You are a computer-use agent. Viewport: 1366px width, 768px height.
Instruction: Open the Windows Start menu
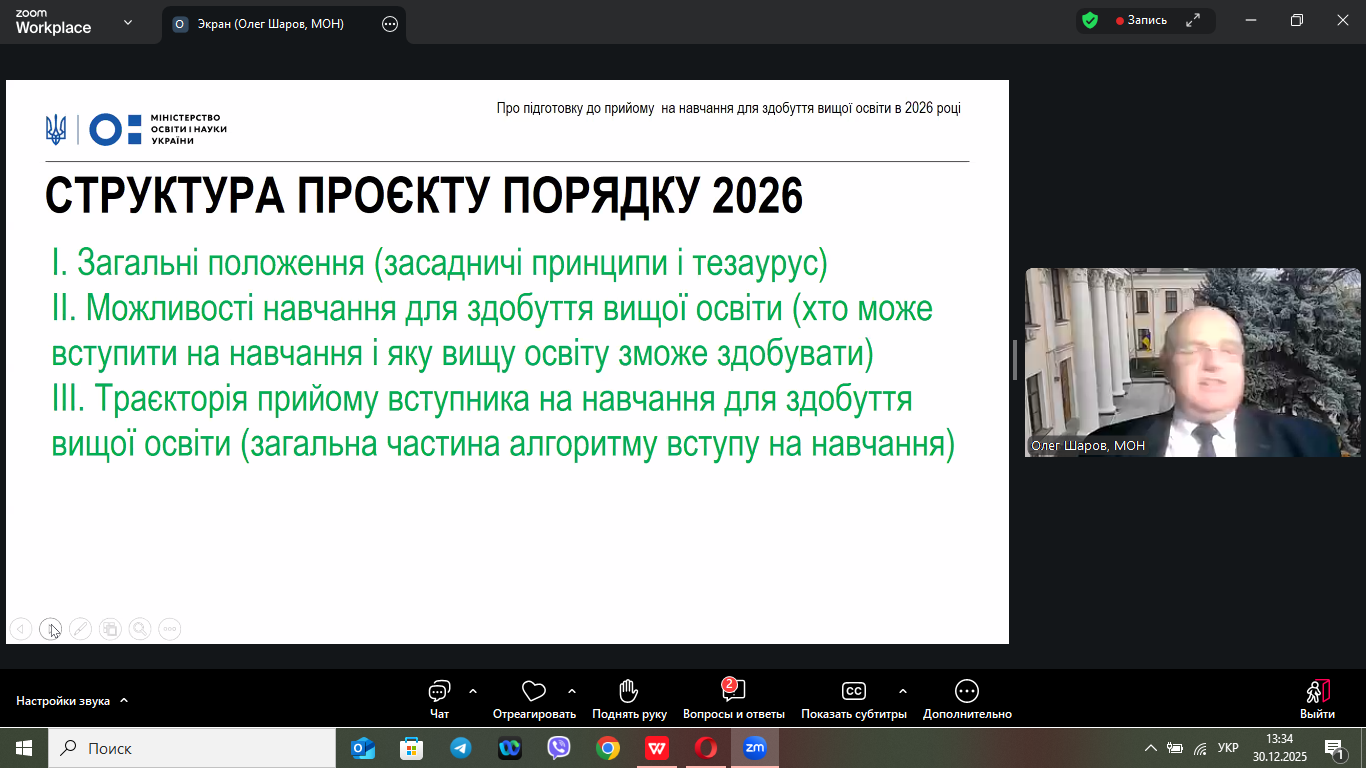click(x=24, y=748)
